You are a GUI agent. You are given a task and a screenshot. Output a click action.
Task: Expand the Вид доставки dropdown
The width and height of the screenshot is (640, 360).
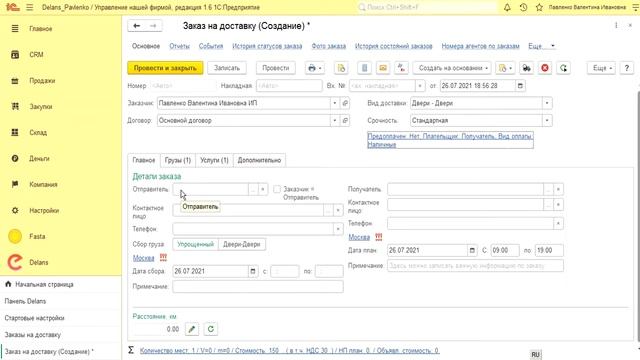coord(547,103)
